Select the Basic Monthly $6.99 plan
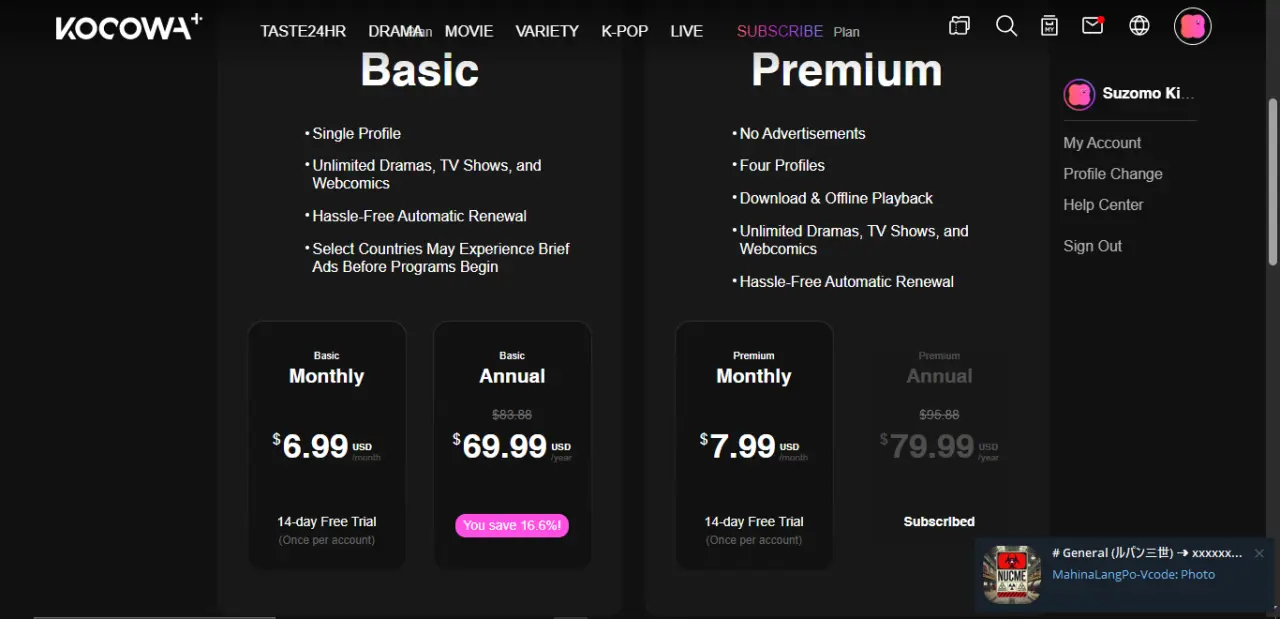The image size is (1280, 619). tap(327, 445)
